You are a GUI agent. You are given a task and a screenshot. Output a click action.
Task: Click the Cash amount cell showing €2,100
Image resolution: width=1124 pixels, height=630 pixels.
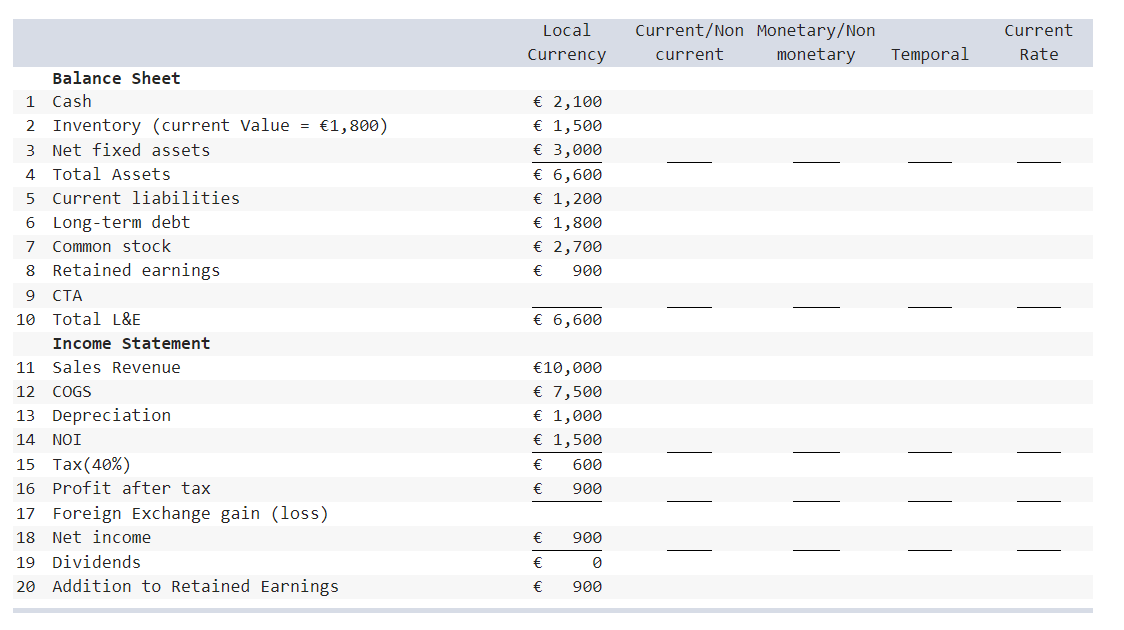click(x=567, y=101)
